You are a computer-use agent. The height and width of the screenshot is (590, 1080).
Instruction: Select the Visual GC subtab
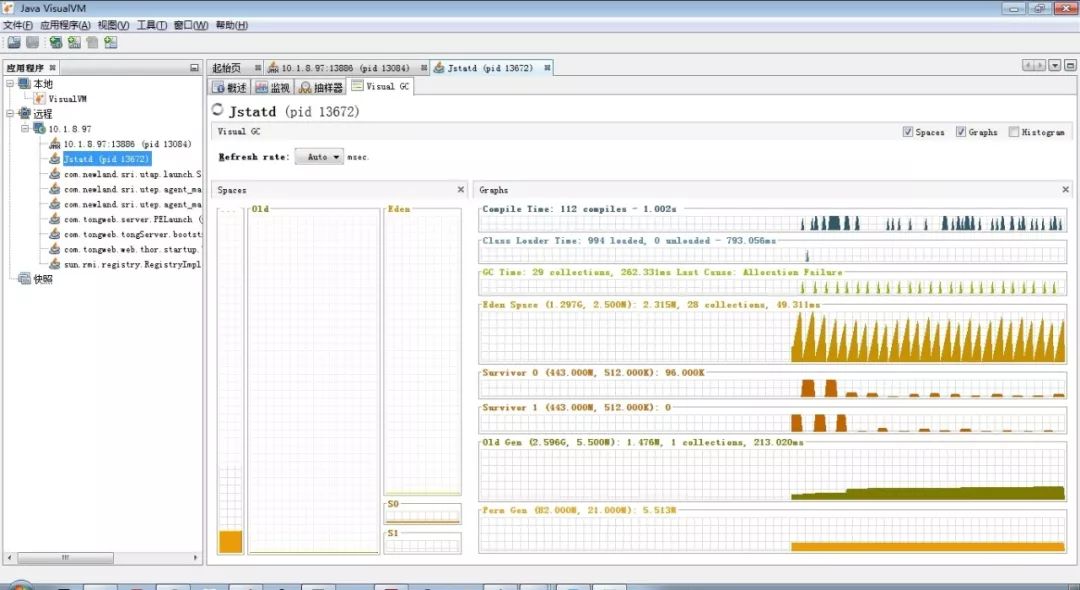pos(381,86)
